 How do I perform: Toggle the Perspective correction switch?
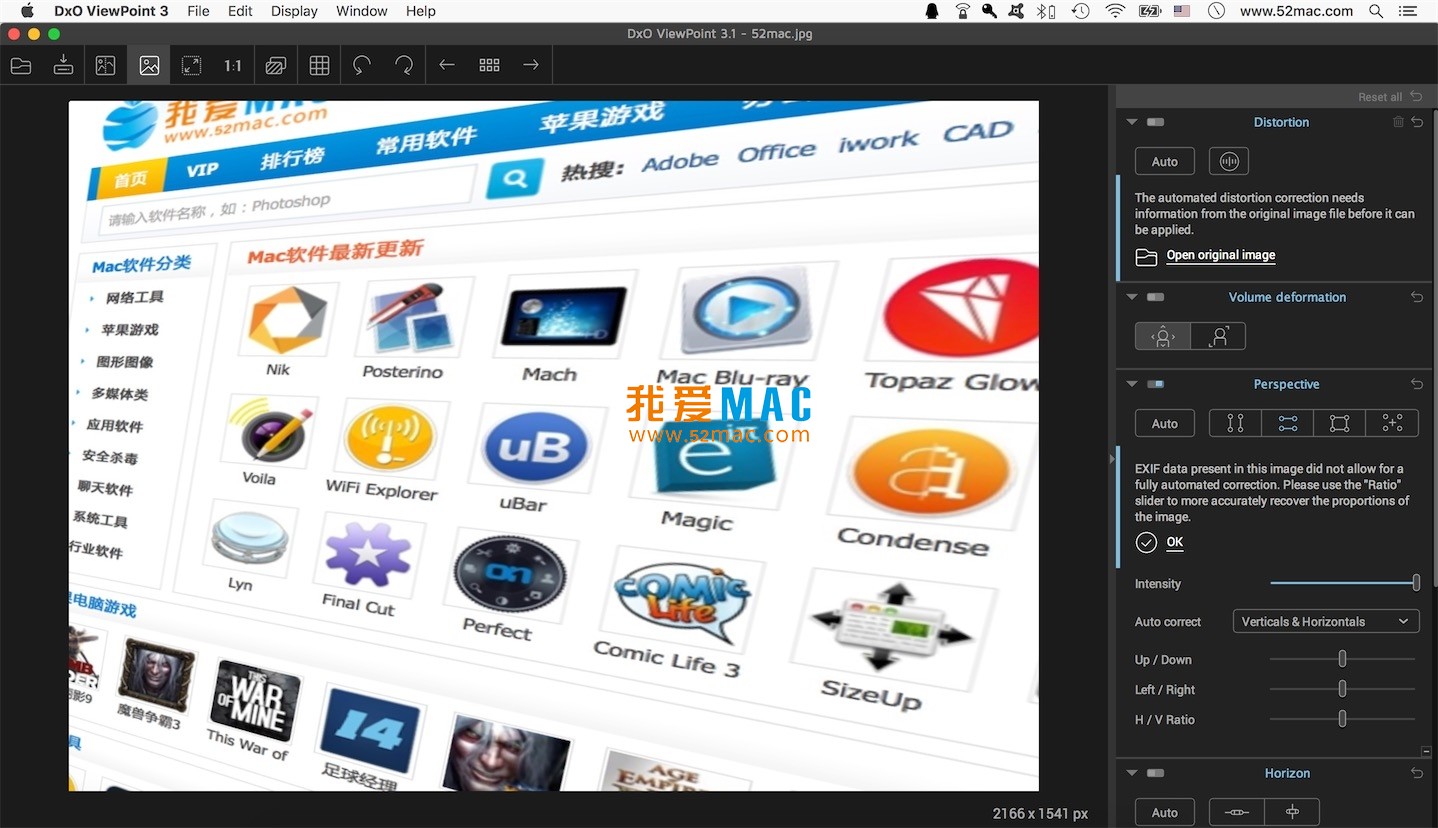(x=1155, y=384)
